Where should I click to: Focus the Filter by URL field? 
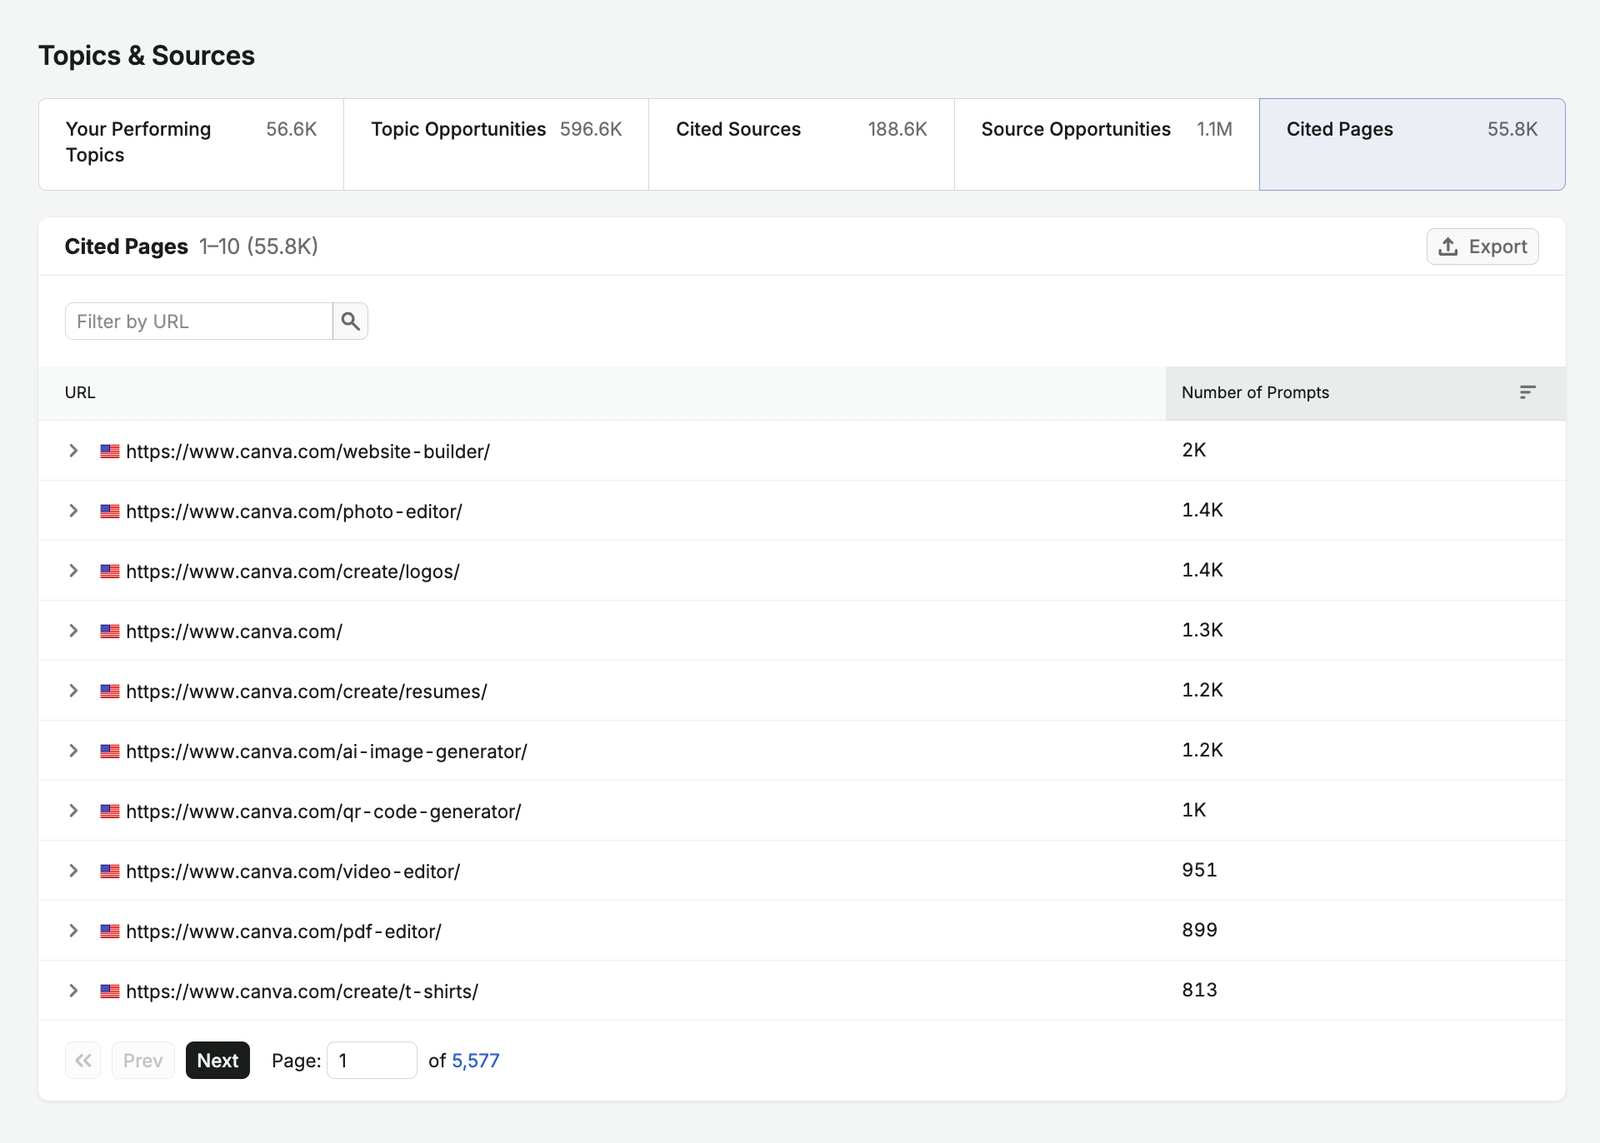tap(199, 321)
